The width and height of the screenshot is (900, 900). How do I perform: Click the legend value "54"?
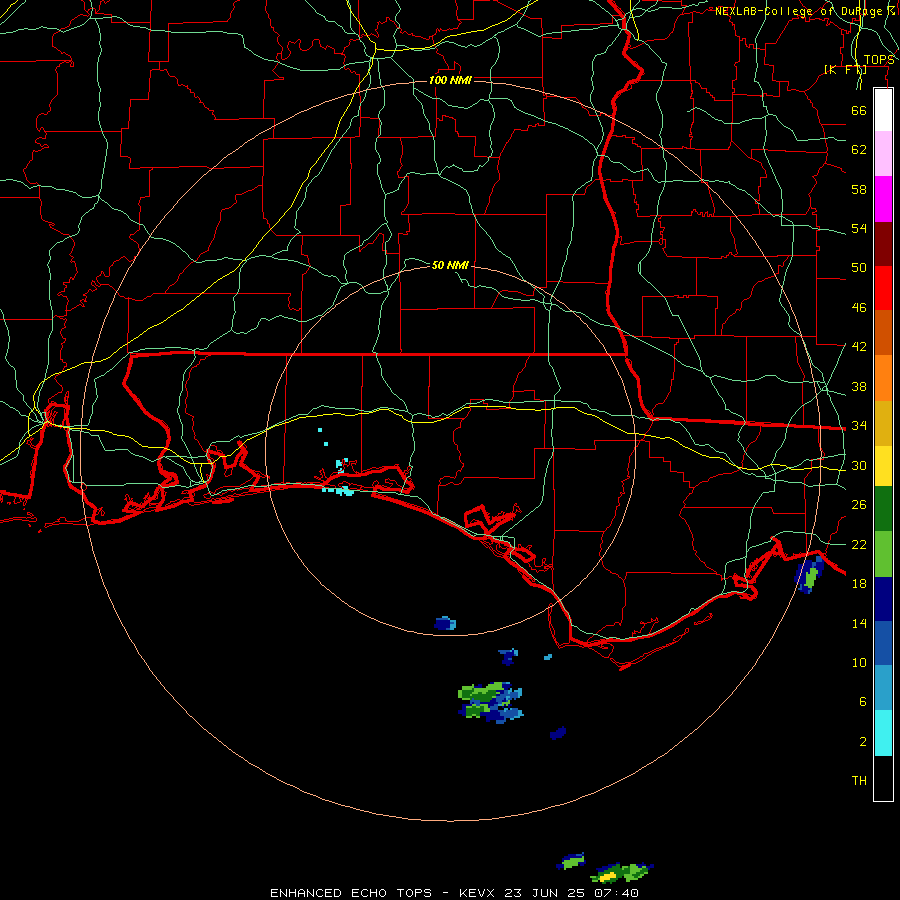(859, 228)
